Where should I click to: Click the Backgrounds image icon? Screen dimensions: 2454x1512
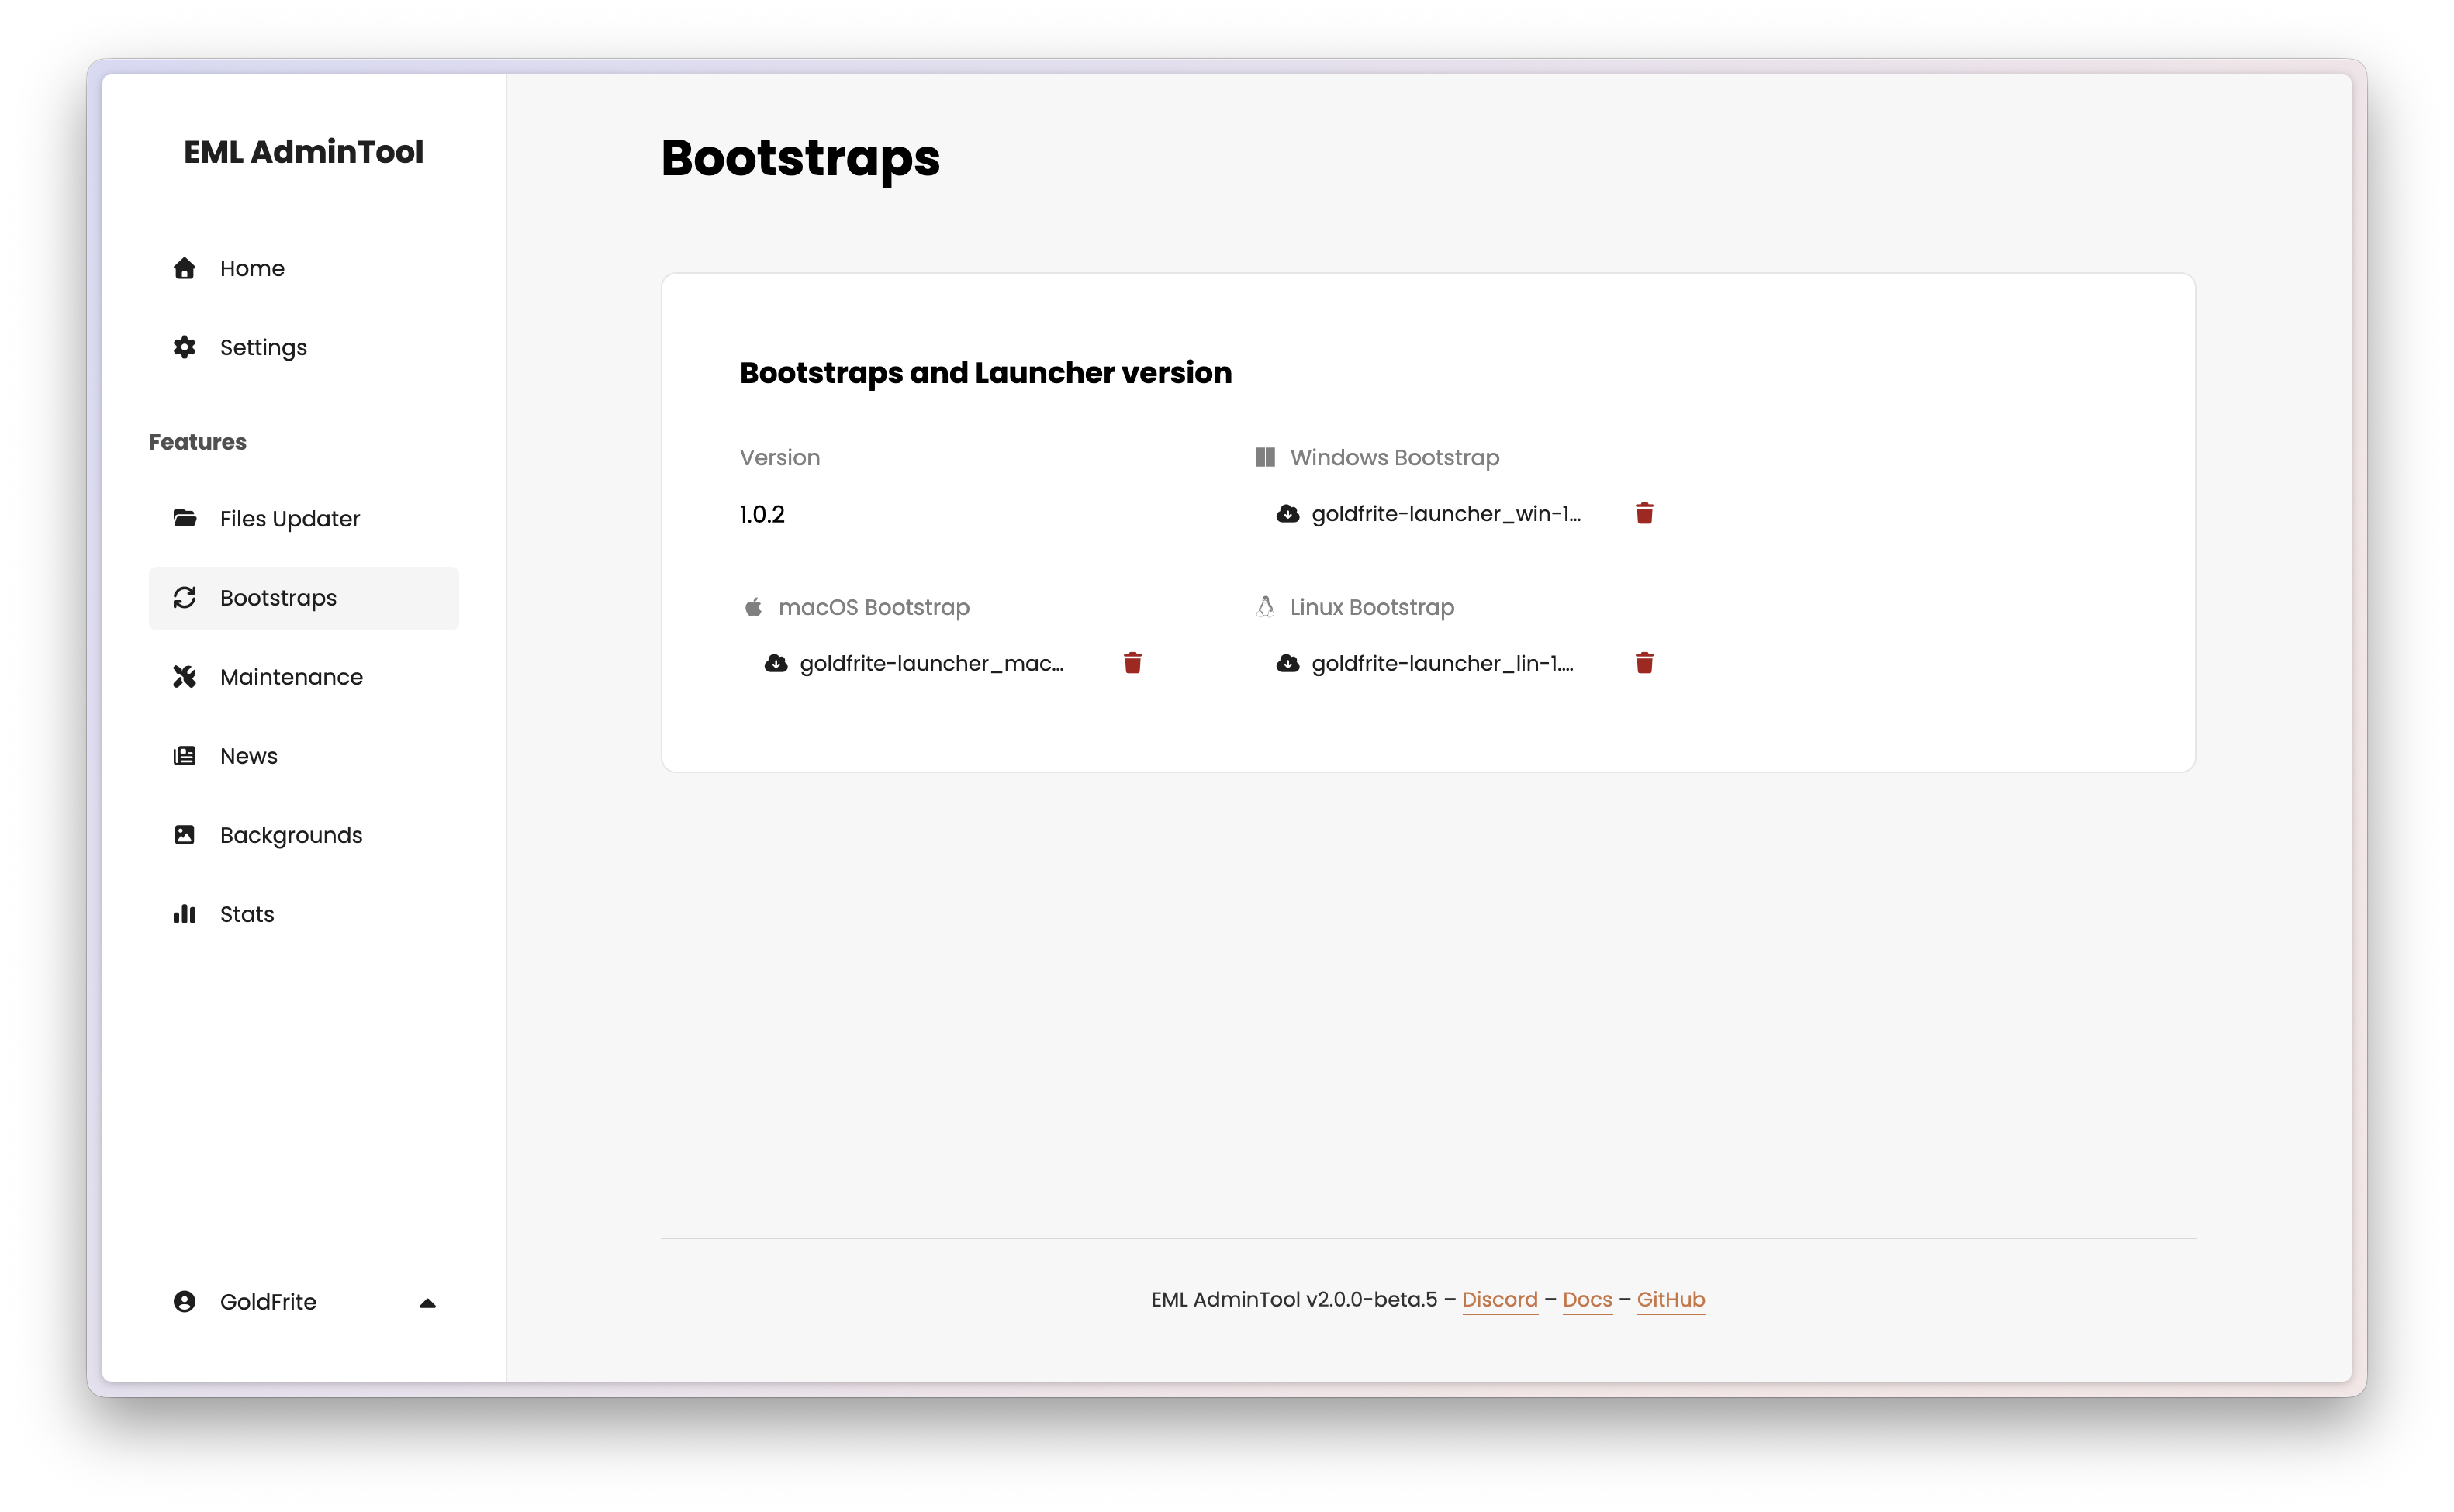tap(185, 835)
